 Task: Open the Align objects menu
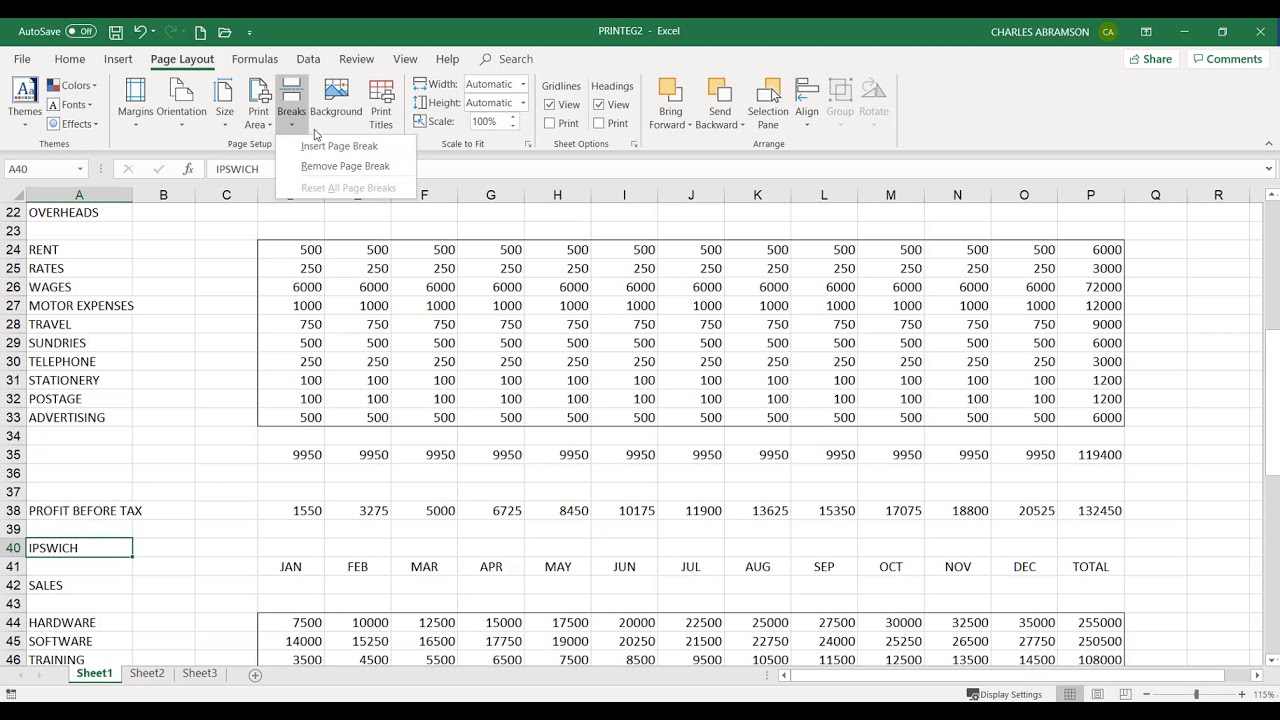[807, 103]
